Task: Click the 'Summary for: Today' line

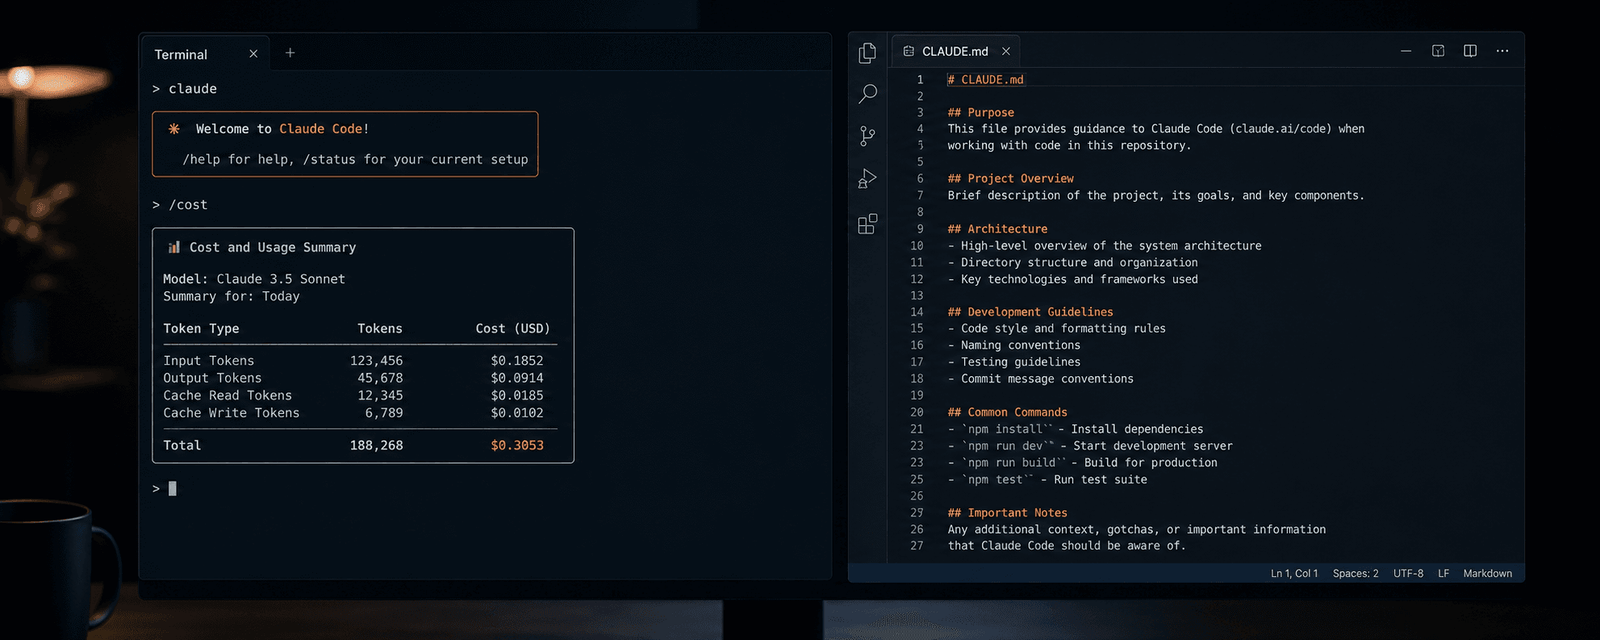Action: tap(231, 296)
